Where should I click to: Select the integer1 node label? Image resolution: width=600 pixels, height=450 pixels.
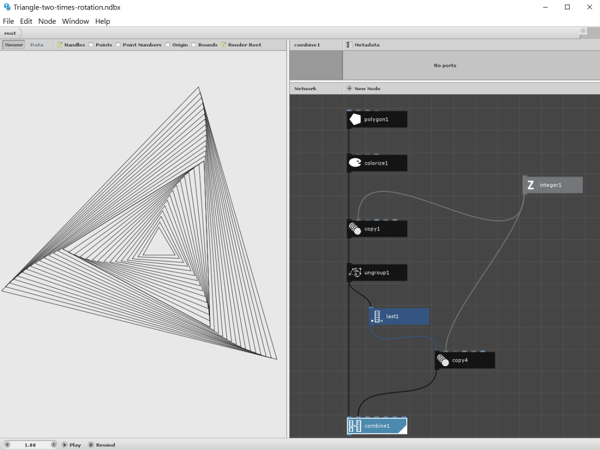point(550,185)
